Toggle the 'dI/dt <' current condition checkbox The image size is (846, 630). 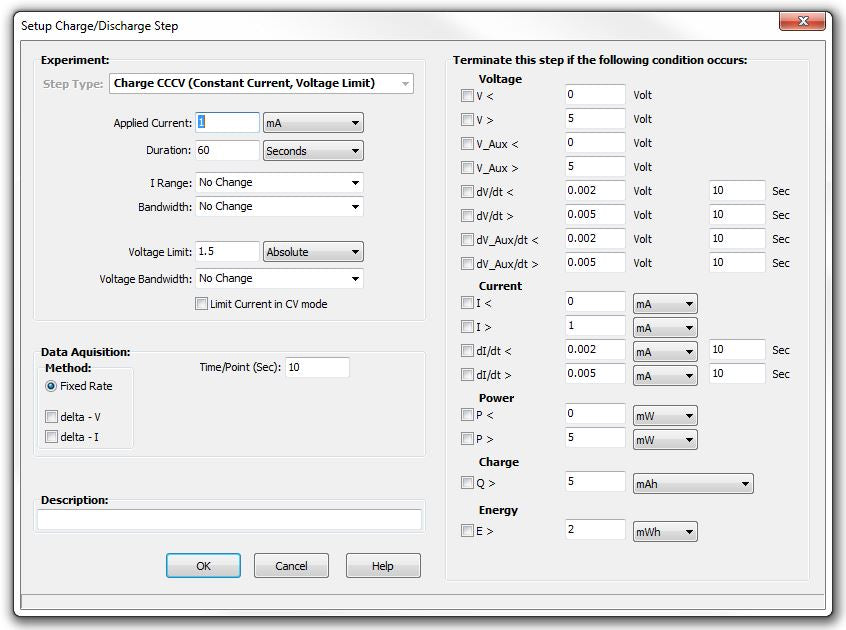[467, 351]
